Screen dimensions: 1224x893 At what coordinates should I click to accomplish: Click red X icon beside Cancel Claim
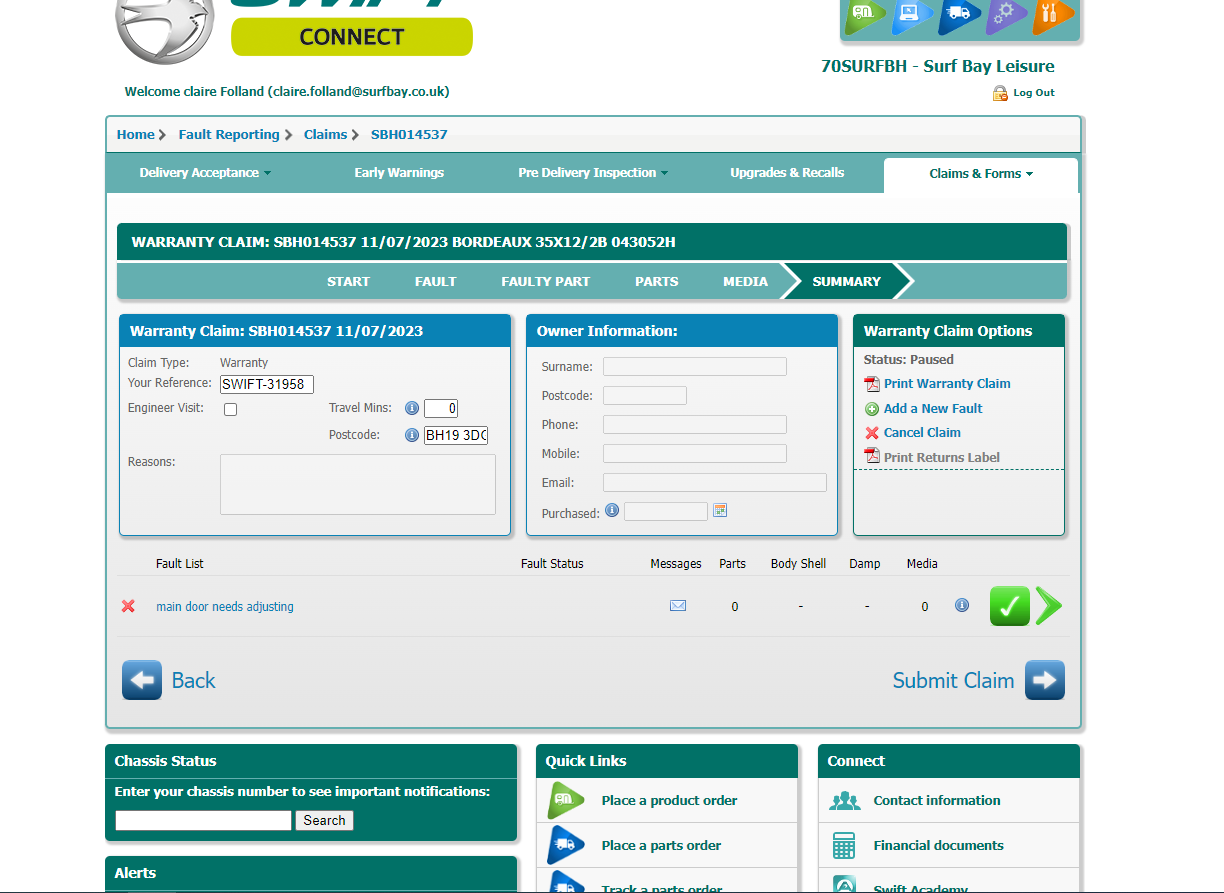point(872,433)
